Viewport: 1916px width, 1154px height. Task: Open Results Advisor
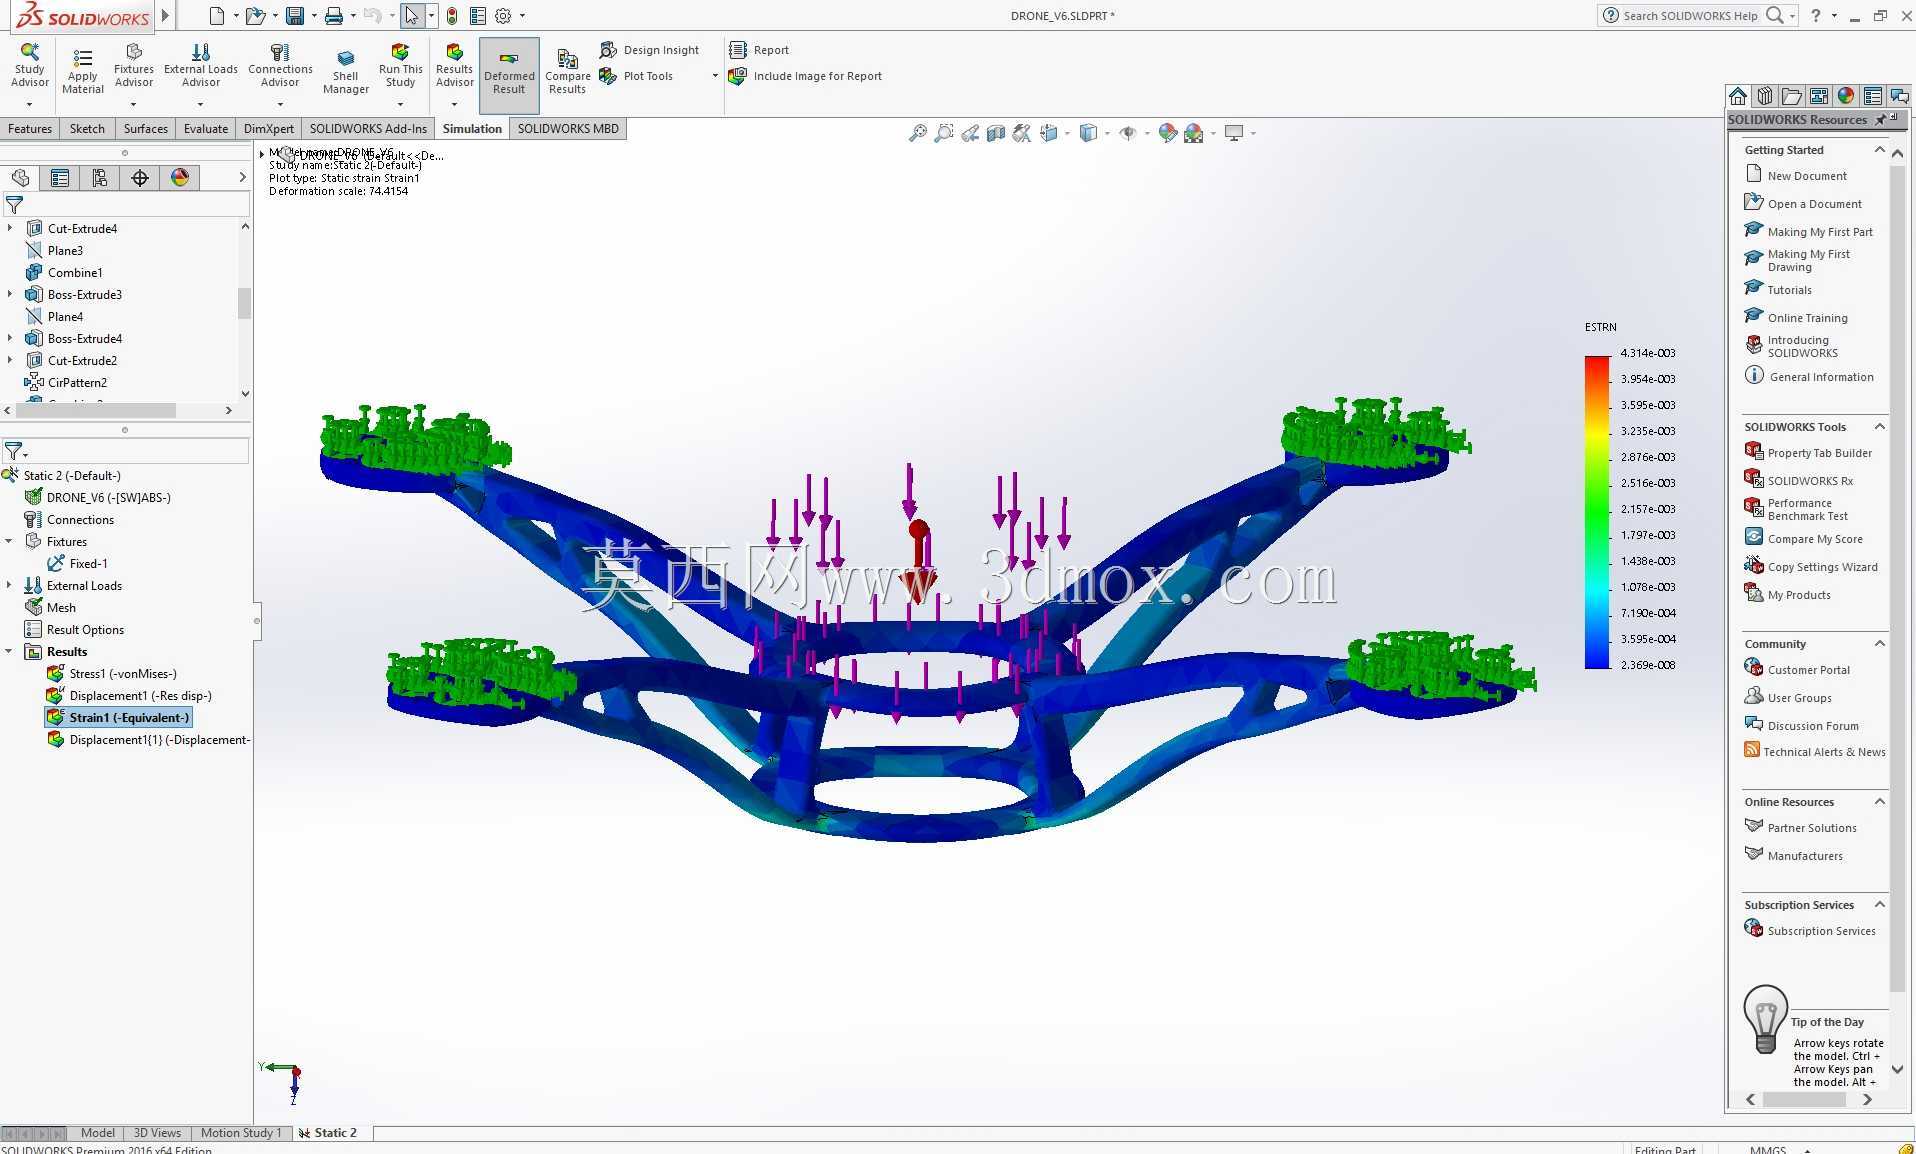(454, 66)
